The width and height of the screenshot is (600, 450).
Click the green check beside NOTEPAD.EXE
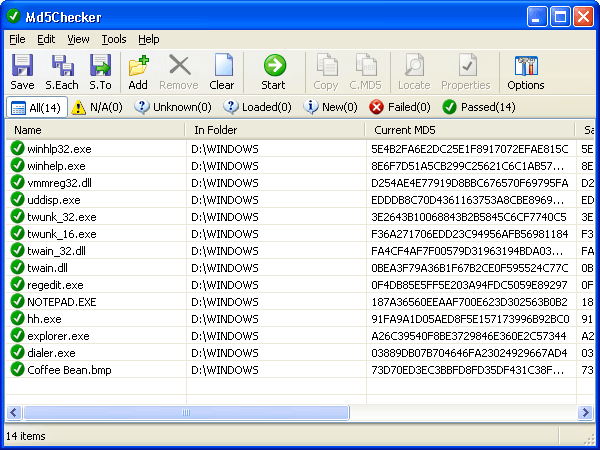17,301
